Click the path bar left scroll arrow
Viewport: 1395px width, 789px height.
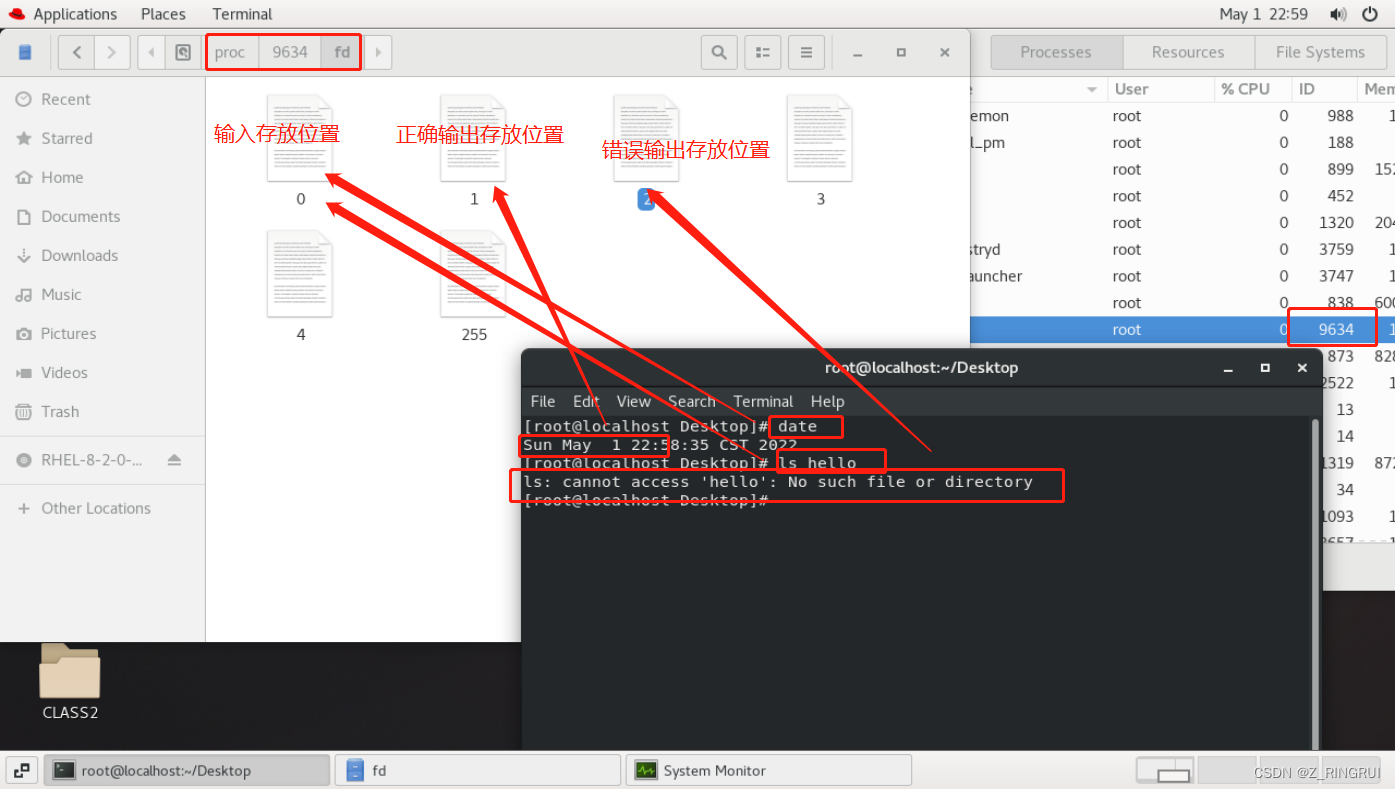[151, 52]
